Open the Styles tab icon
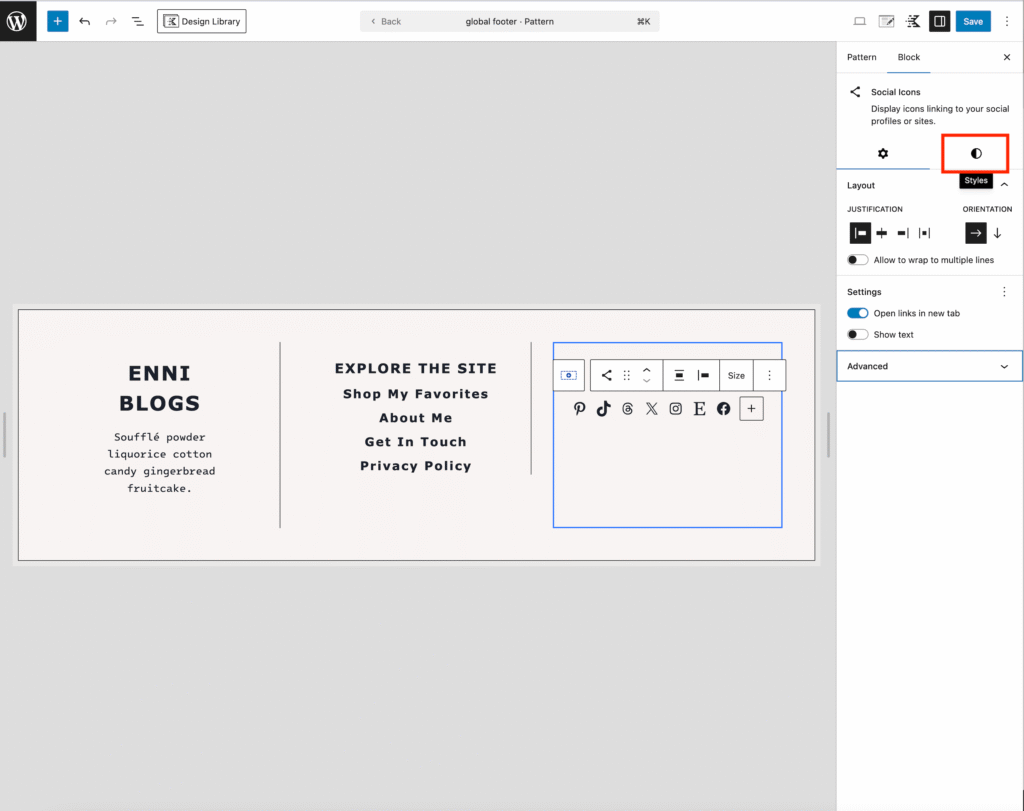The height and width of the screenshot is (811, 1024). point(976,153)
